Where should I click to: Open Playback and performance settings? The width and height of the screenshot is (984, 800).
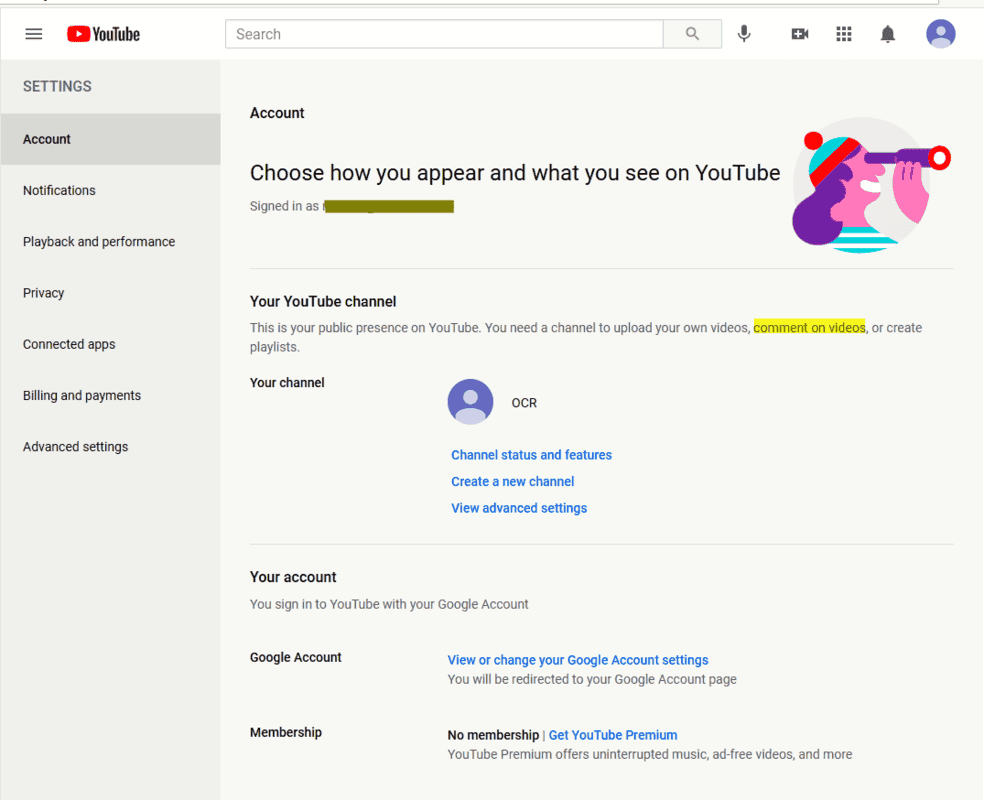[110, 242]
